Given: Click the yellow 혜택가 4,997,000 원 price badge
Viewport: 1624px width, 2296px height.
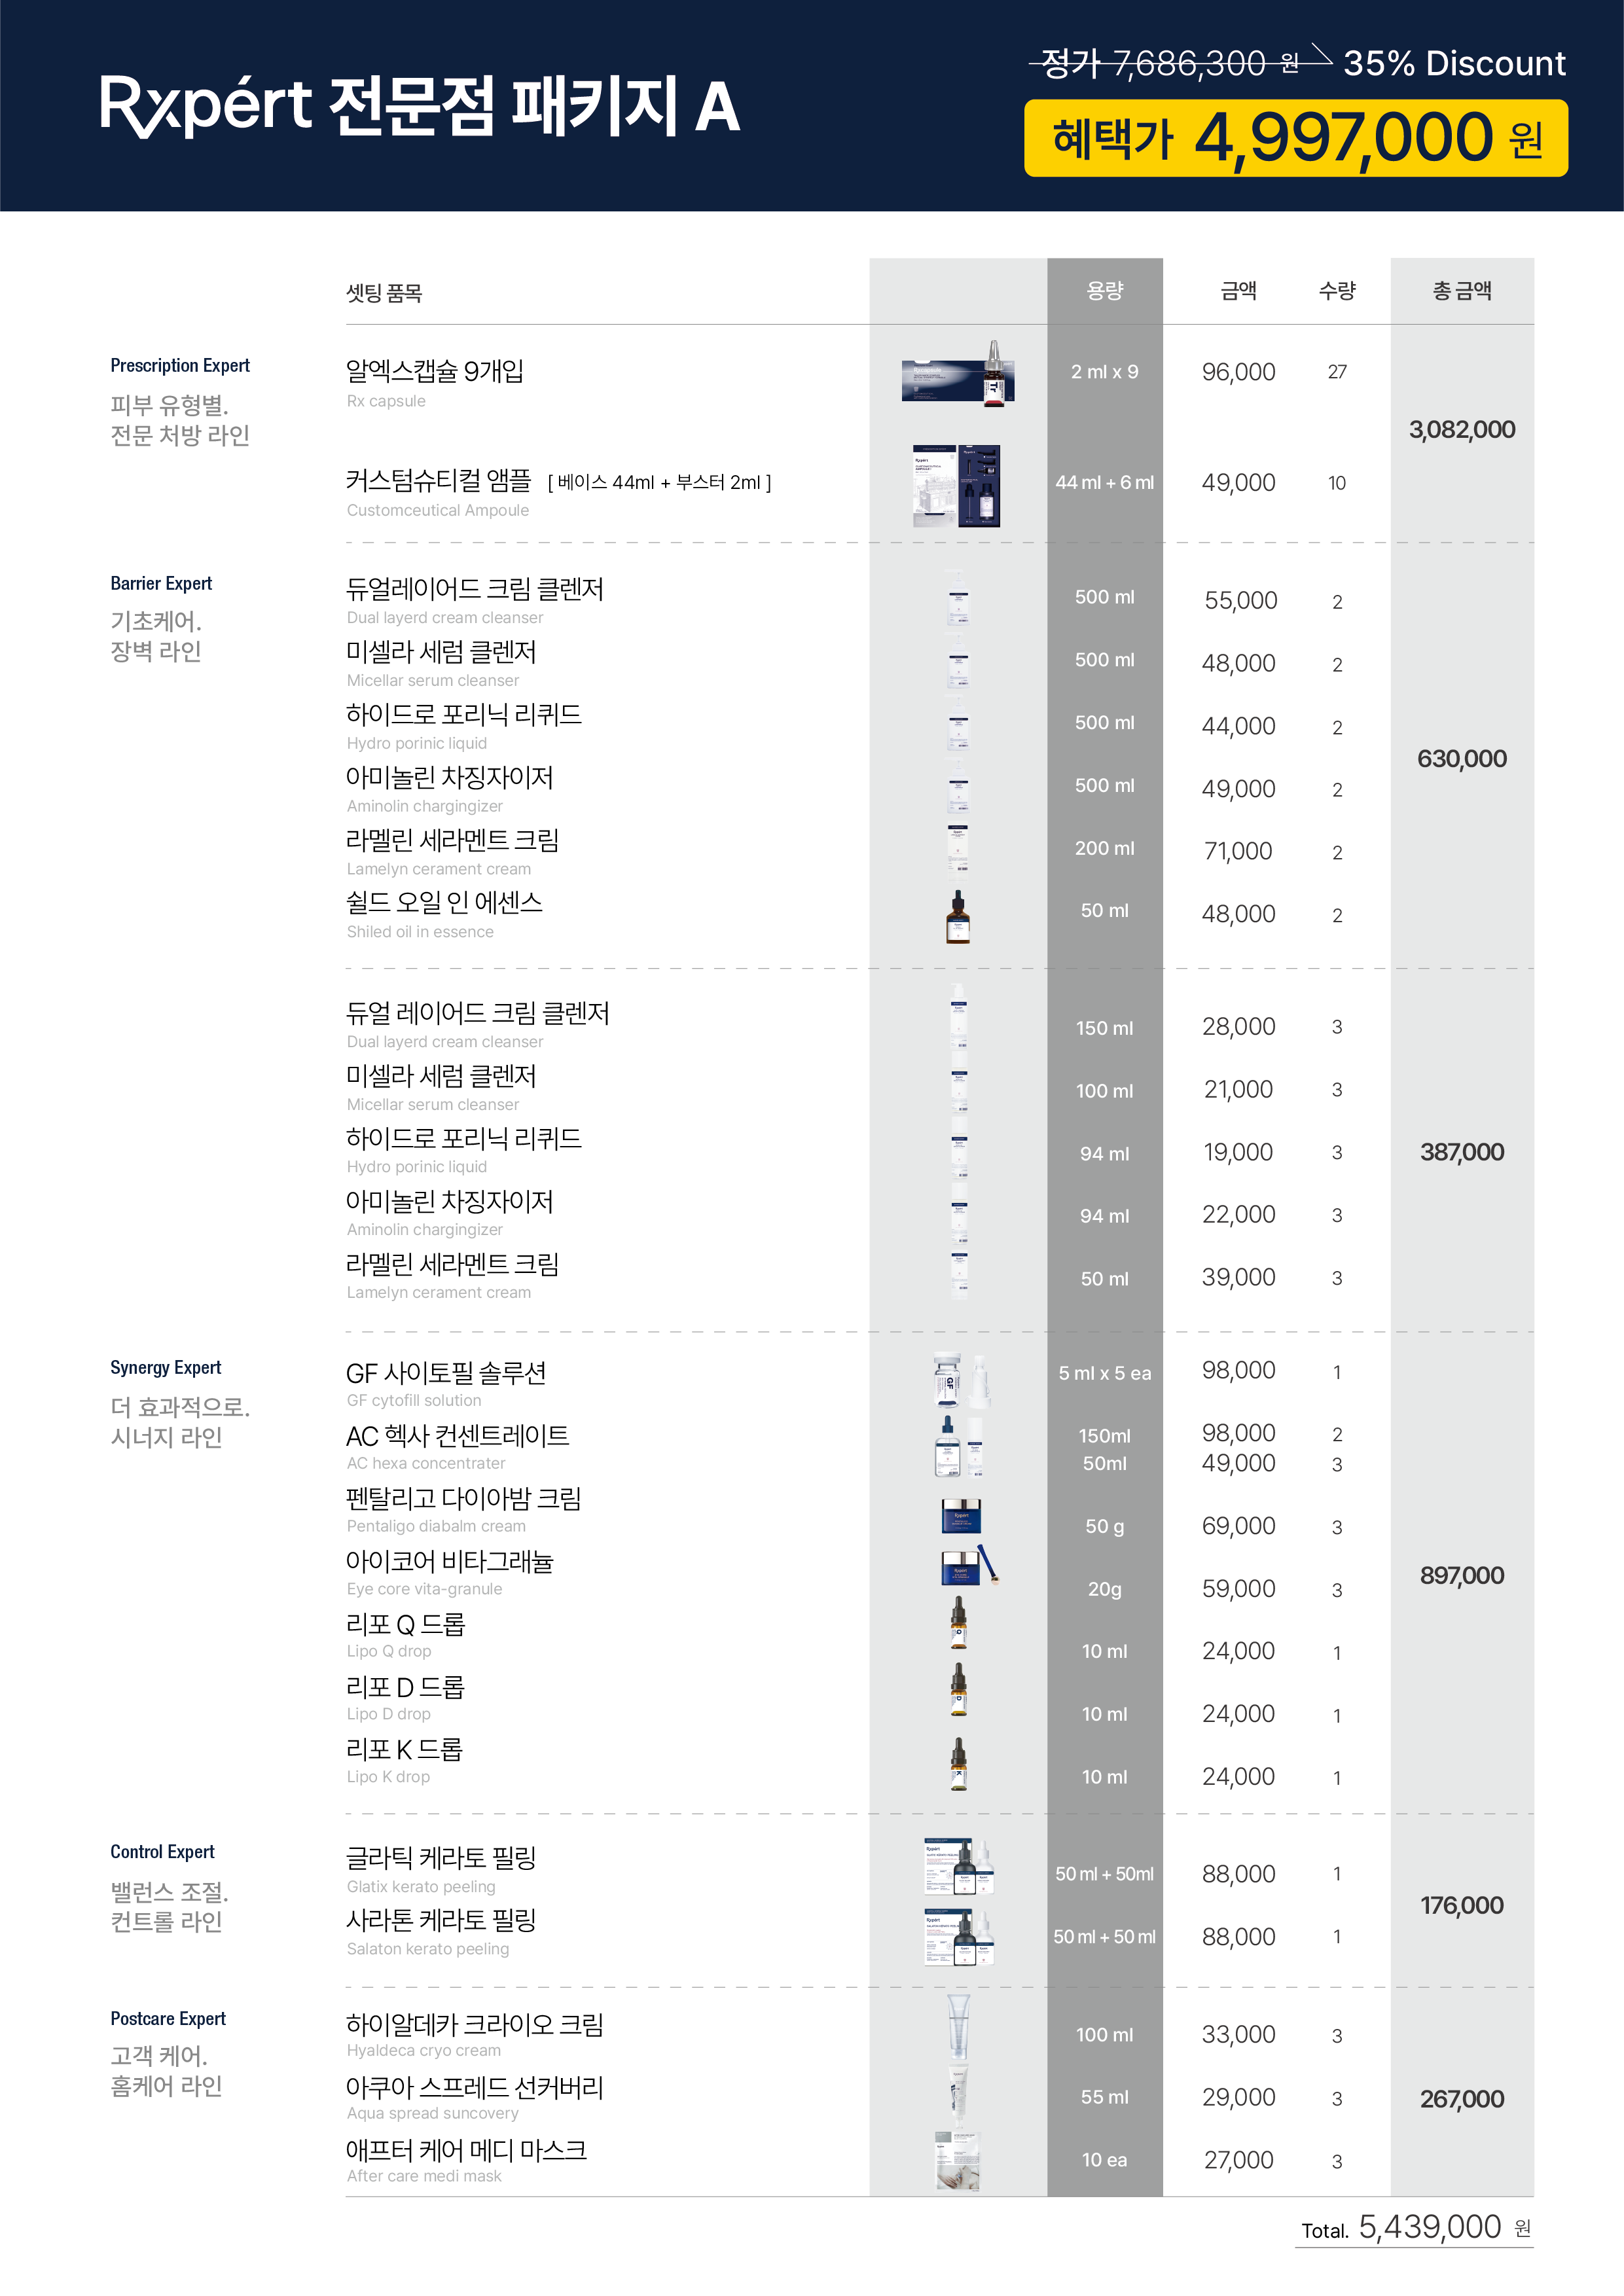Looking at the screenshot, I should [x=1295, y=138].
